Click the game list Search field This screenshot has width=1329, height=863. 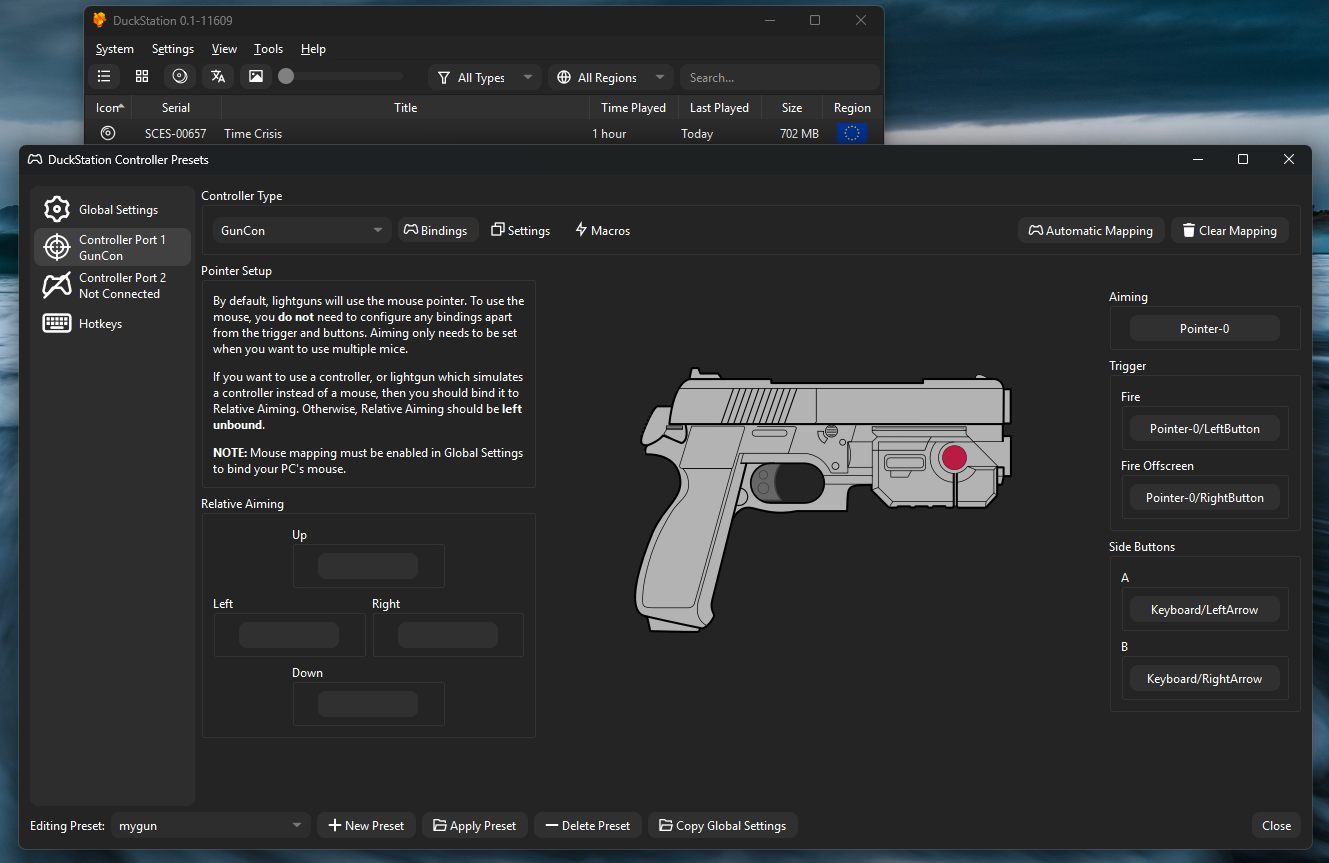pos(779,77)
